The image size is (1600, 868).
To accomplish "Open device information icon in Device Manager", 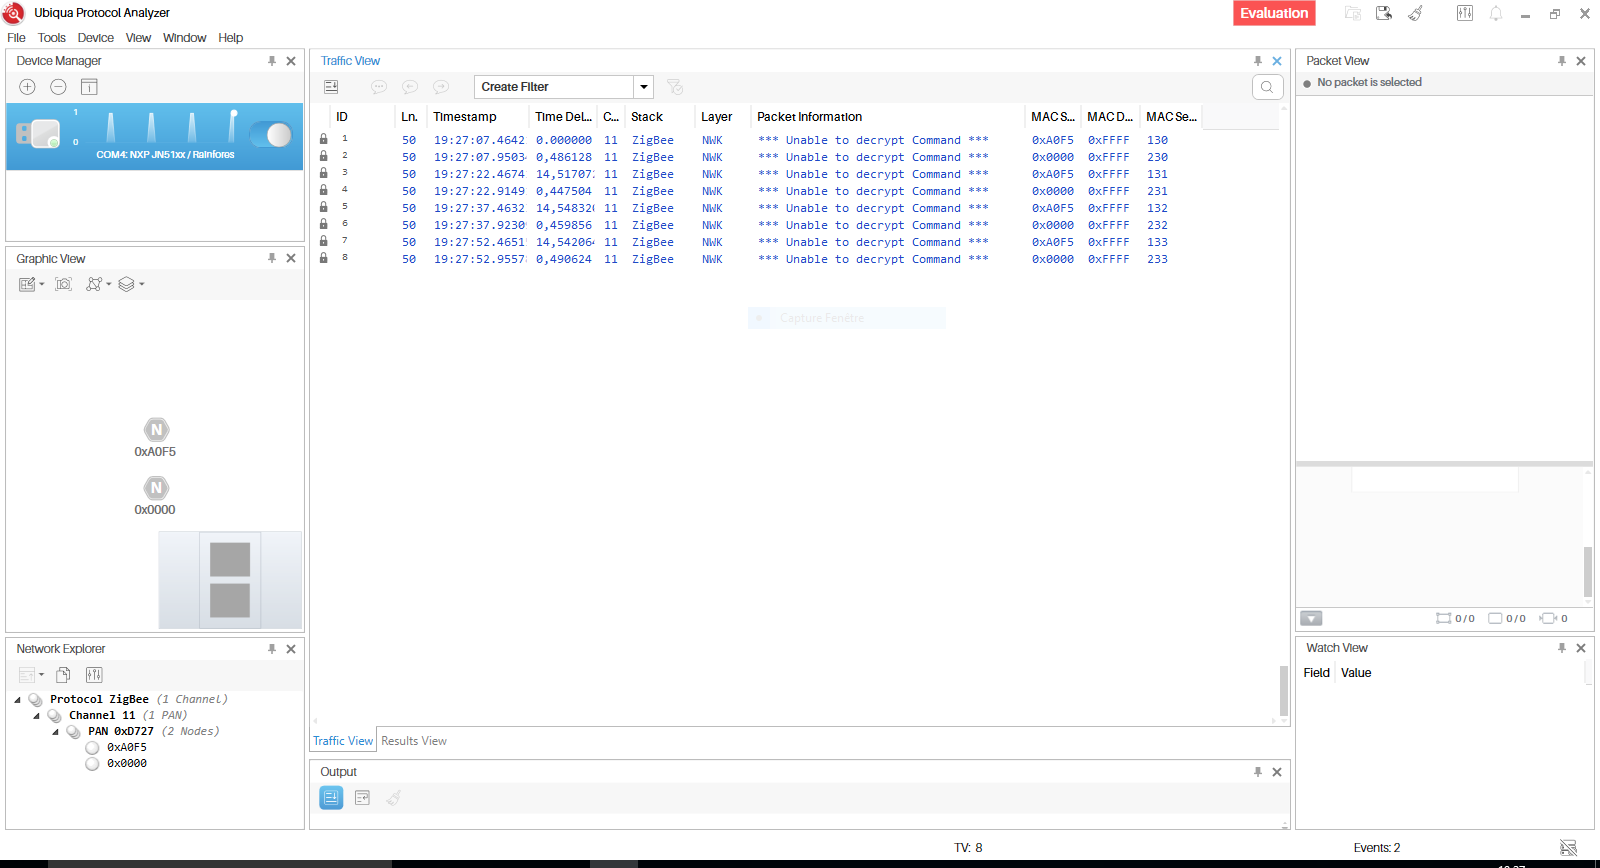I will click(x=89, y=87).
